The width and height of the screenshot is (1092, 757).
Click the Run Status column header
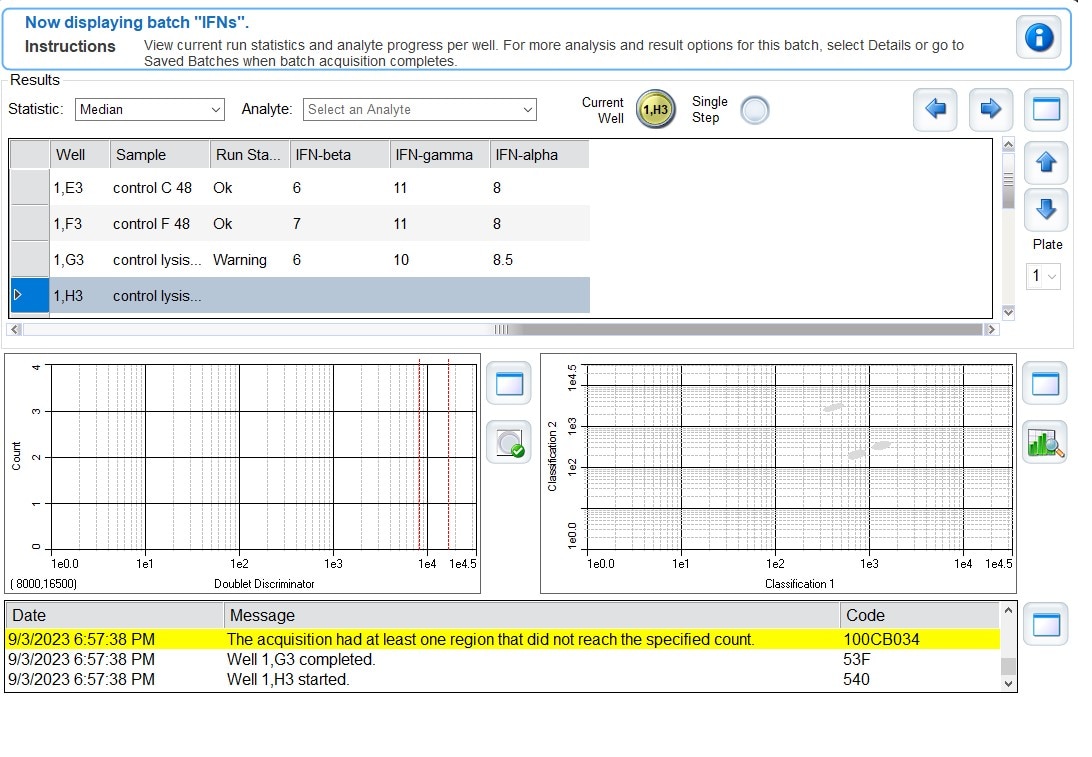(x=247, y=155)
